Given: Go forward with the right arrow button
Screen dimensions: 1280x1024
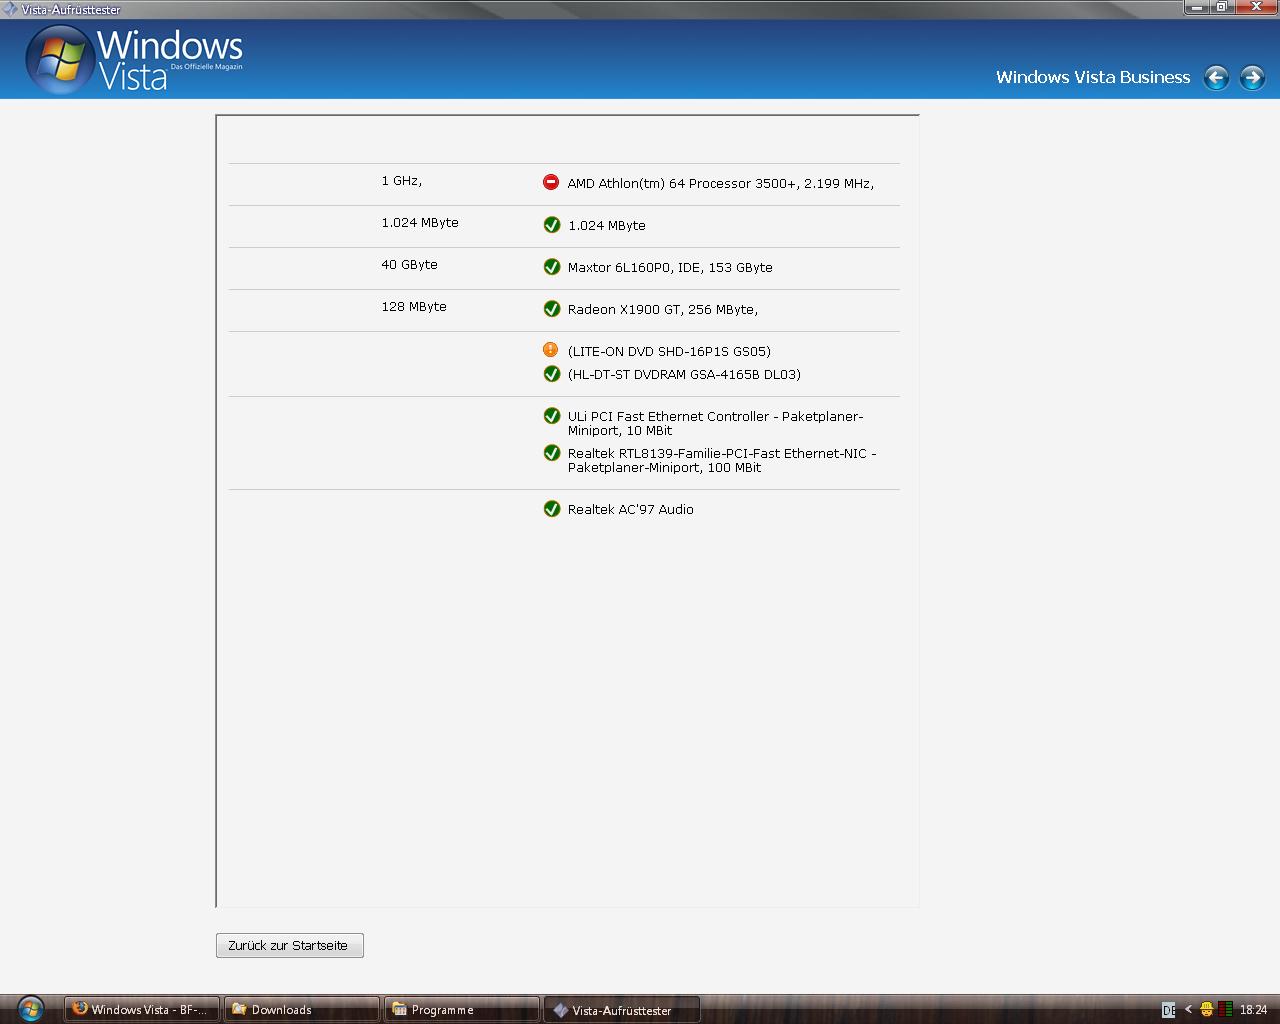Looking at the screenshot, I should [x=1252, y=78].
